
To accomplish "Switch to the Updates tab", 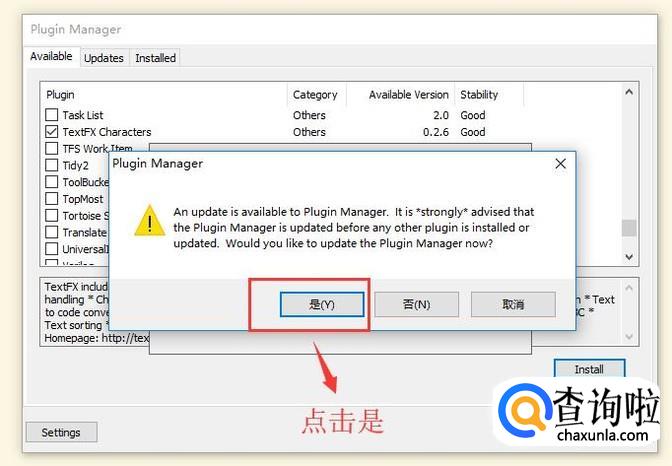I will coord(104,58).
